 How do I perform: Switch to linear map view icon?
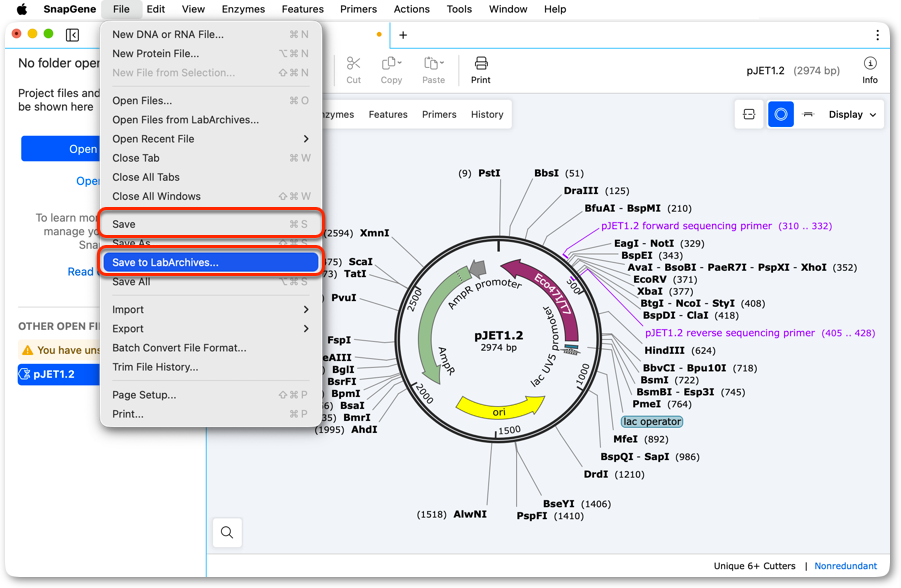808,114
